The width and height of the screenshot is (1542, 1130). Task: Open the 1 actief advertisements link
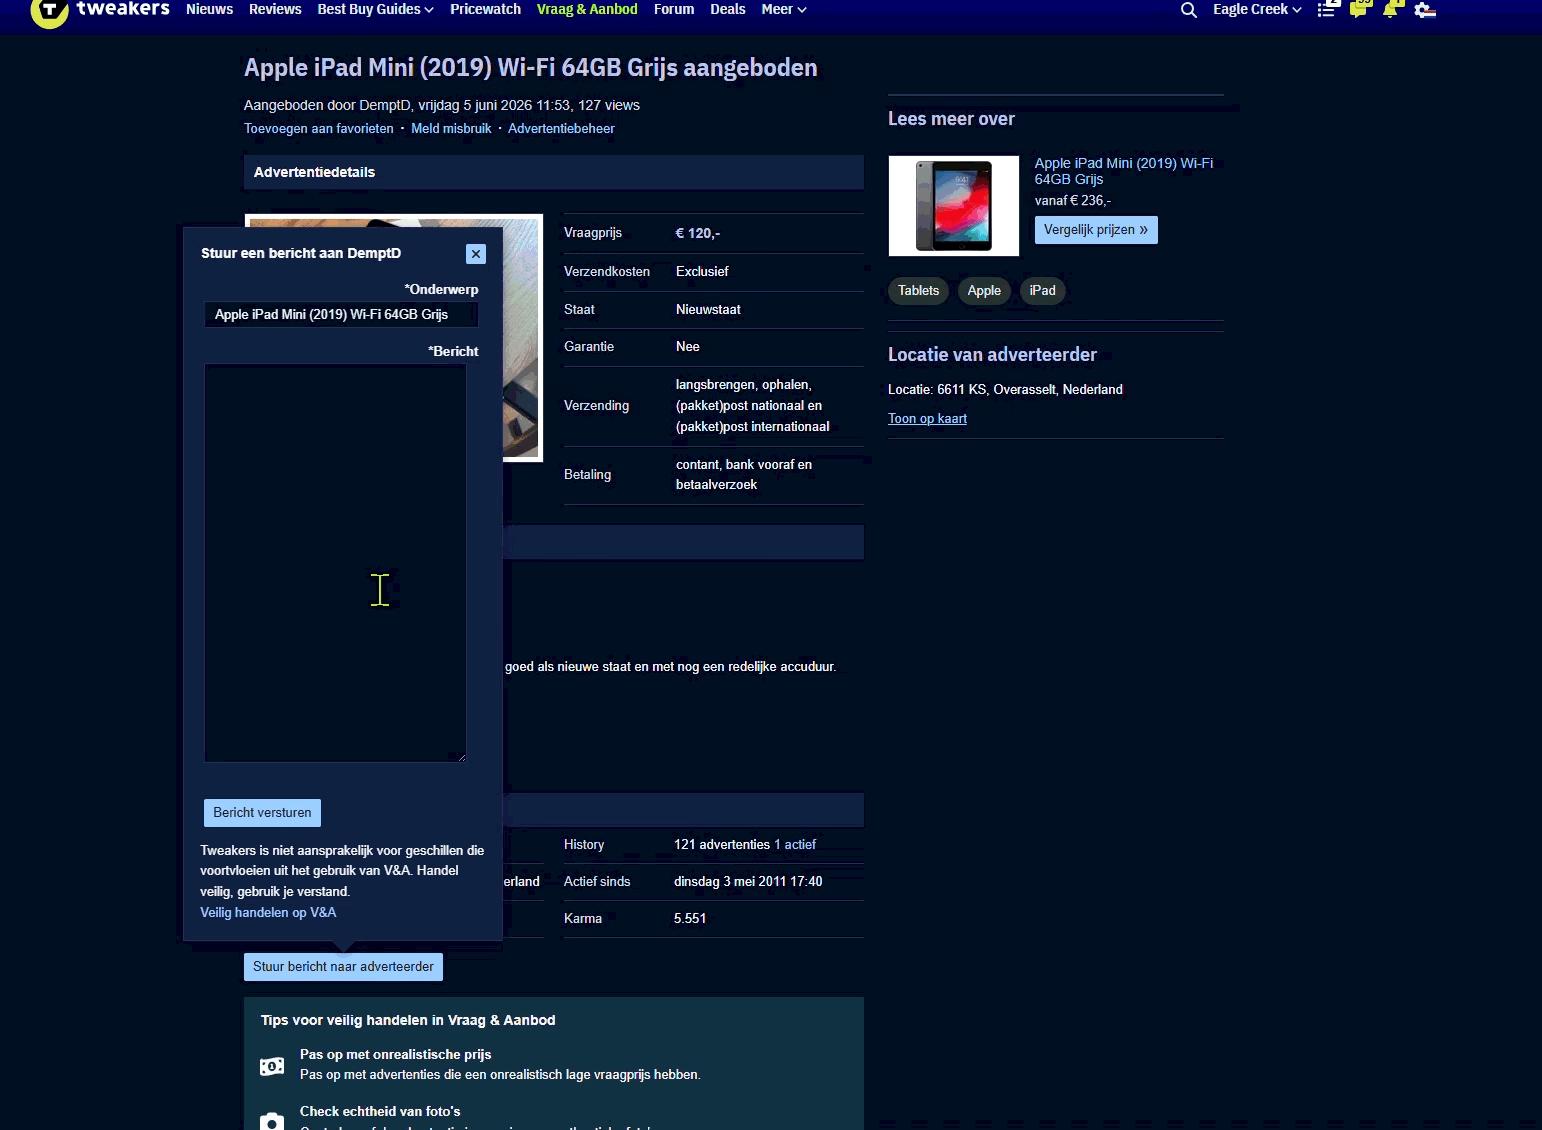coord(795,845)
